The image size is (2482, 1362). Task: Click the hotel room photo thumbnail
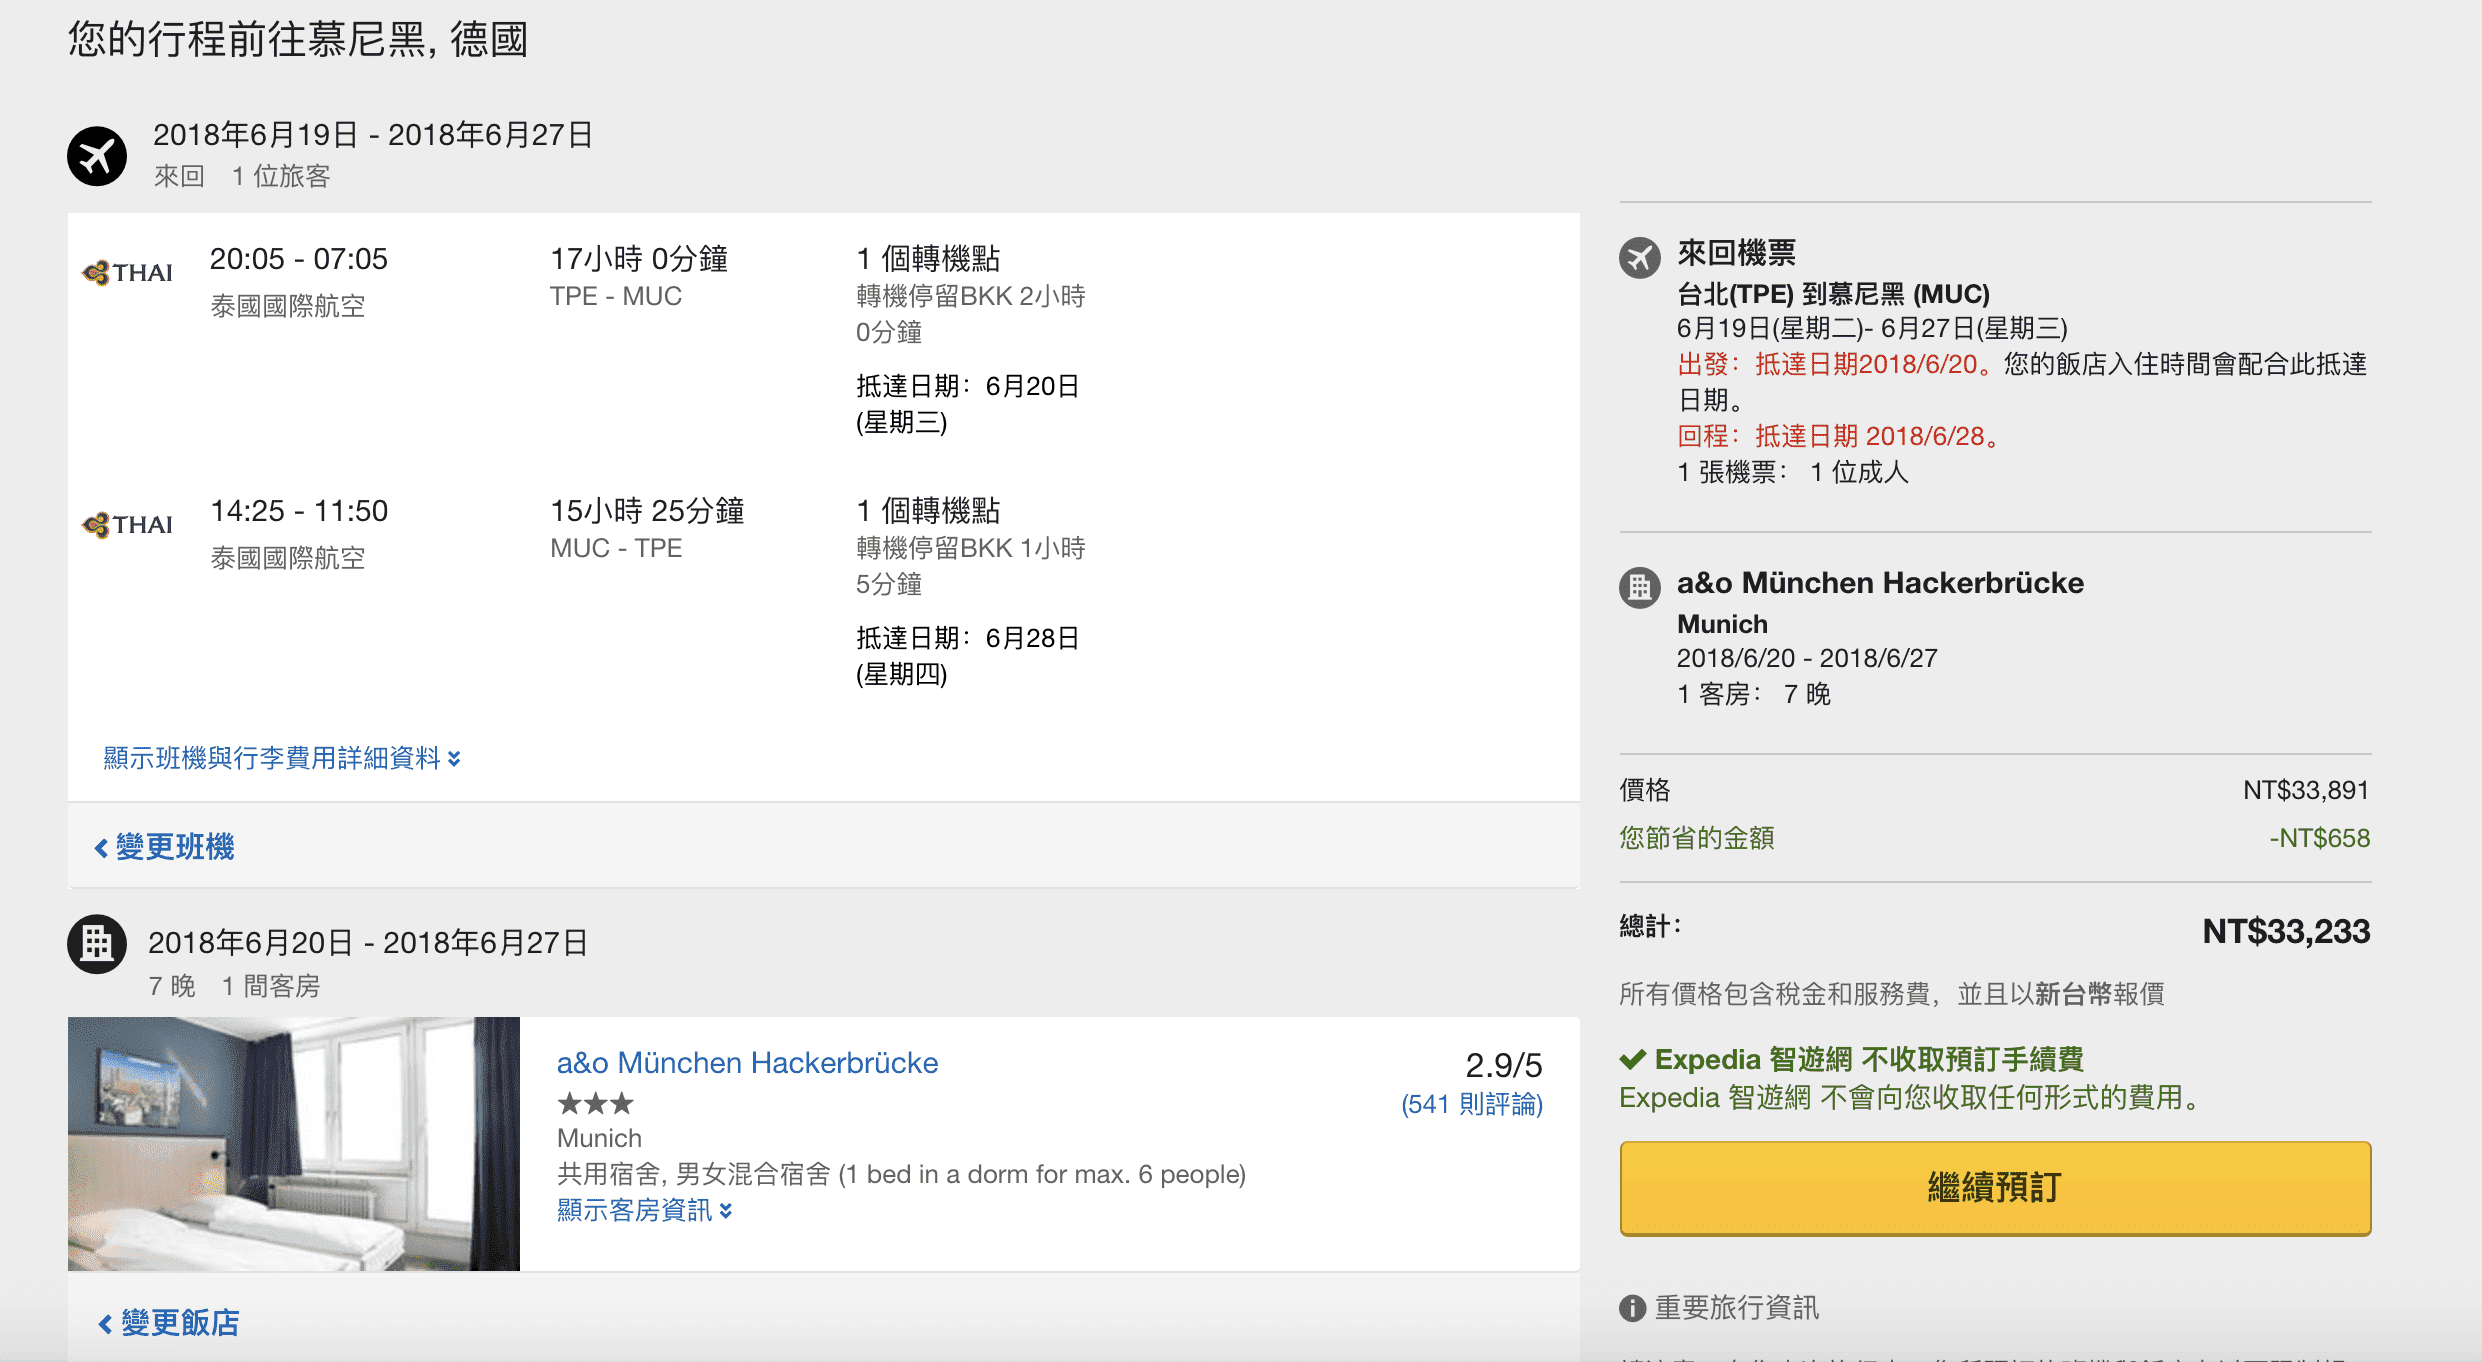tap(294, 1144)
